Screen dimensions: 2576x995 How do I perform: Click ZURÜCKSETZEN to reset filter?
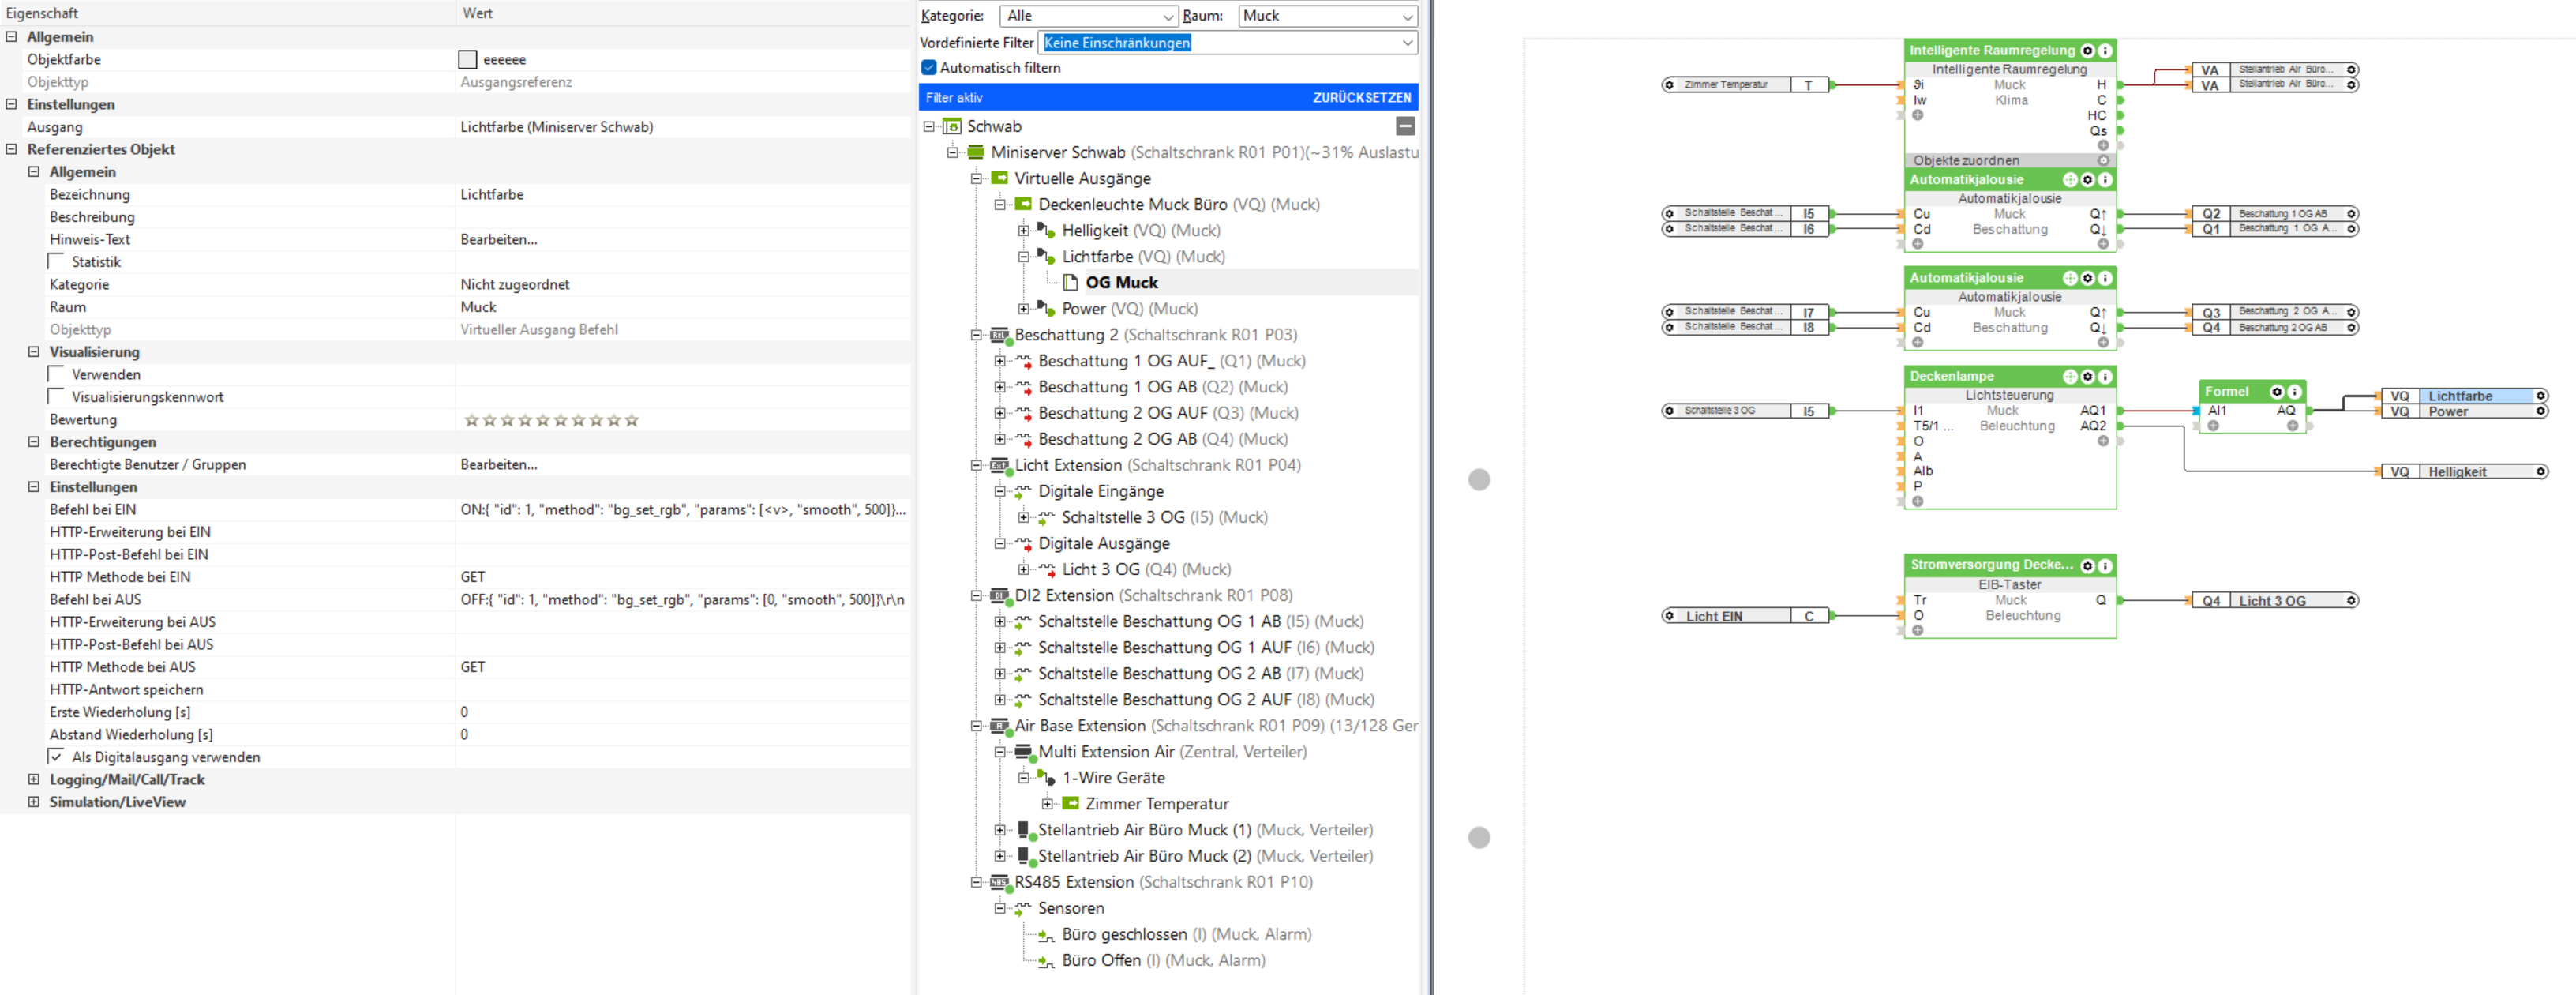(x=1361, y=98)
